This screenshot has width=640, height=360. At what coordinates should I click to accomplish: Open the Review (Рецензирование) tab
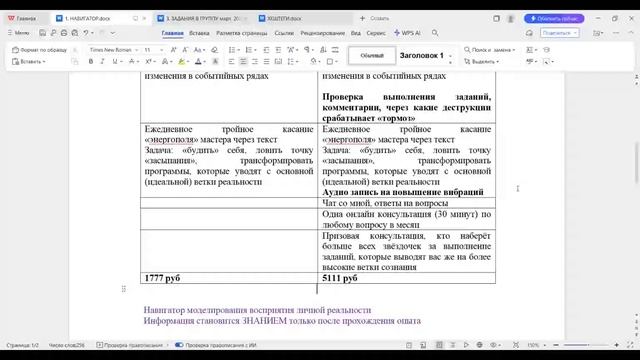click(322, 33)
